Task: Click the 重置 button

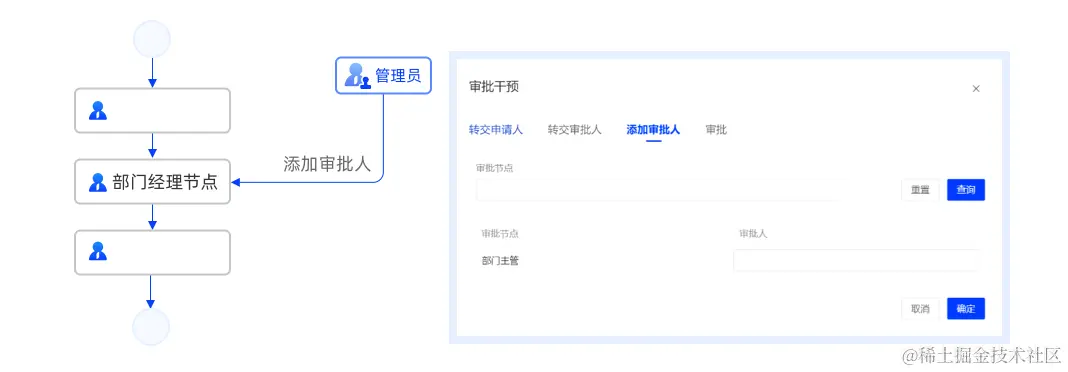Action: point(920,190)
